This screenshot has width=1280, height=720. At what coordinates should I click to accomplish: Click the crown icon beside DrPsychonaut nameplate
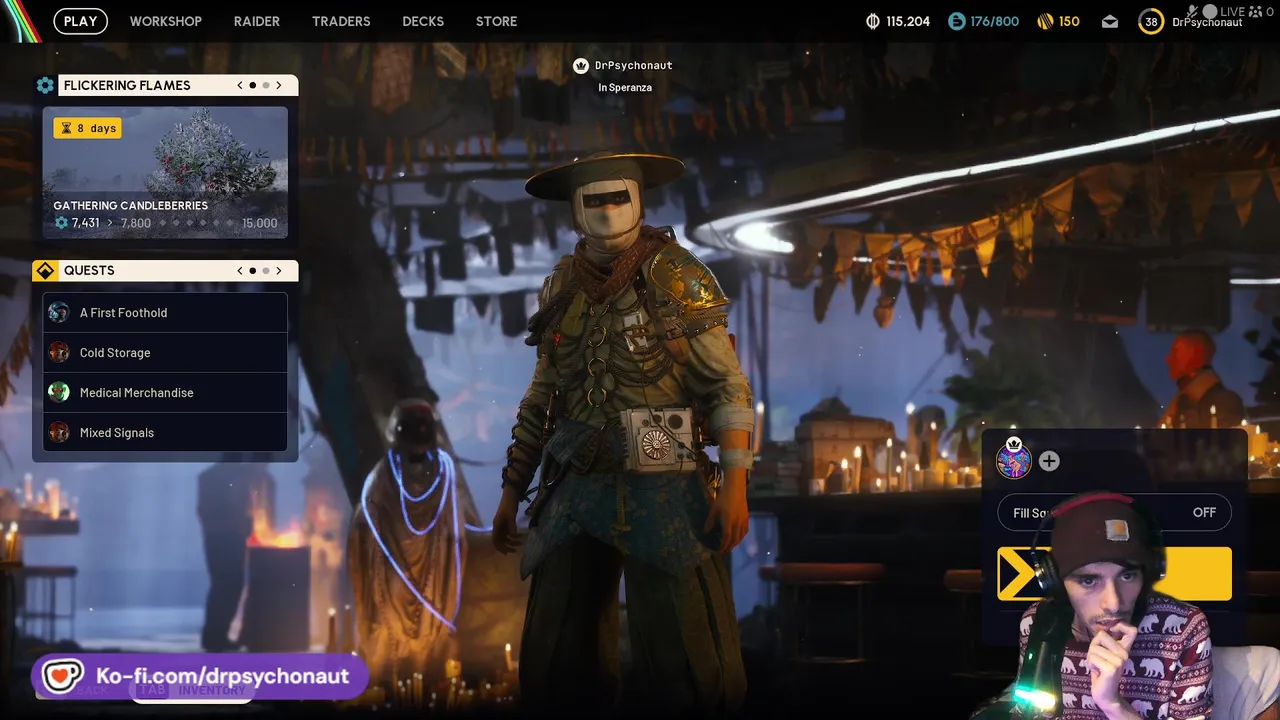pyautogui.click(x=581, y=65)
